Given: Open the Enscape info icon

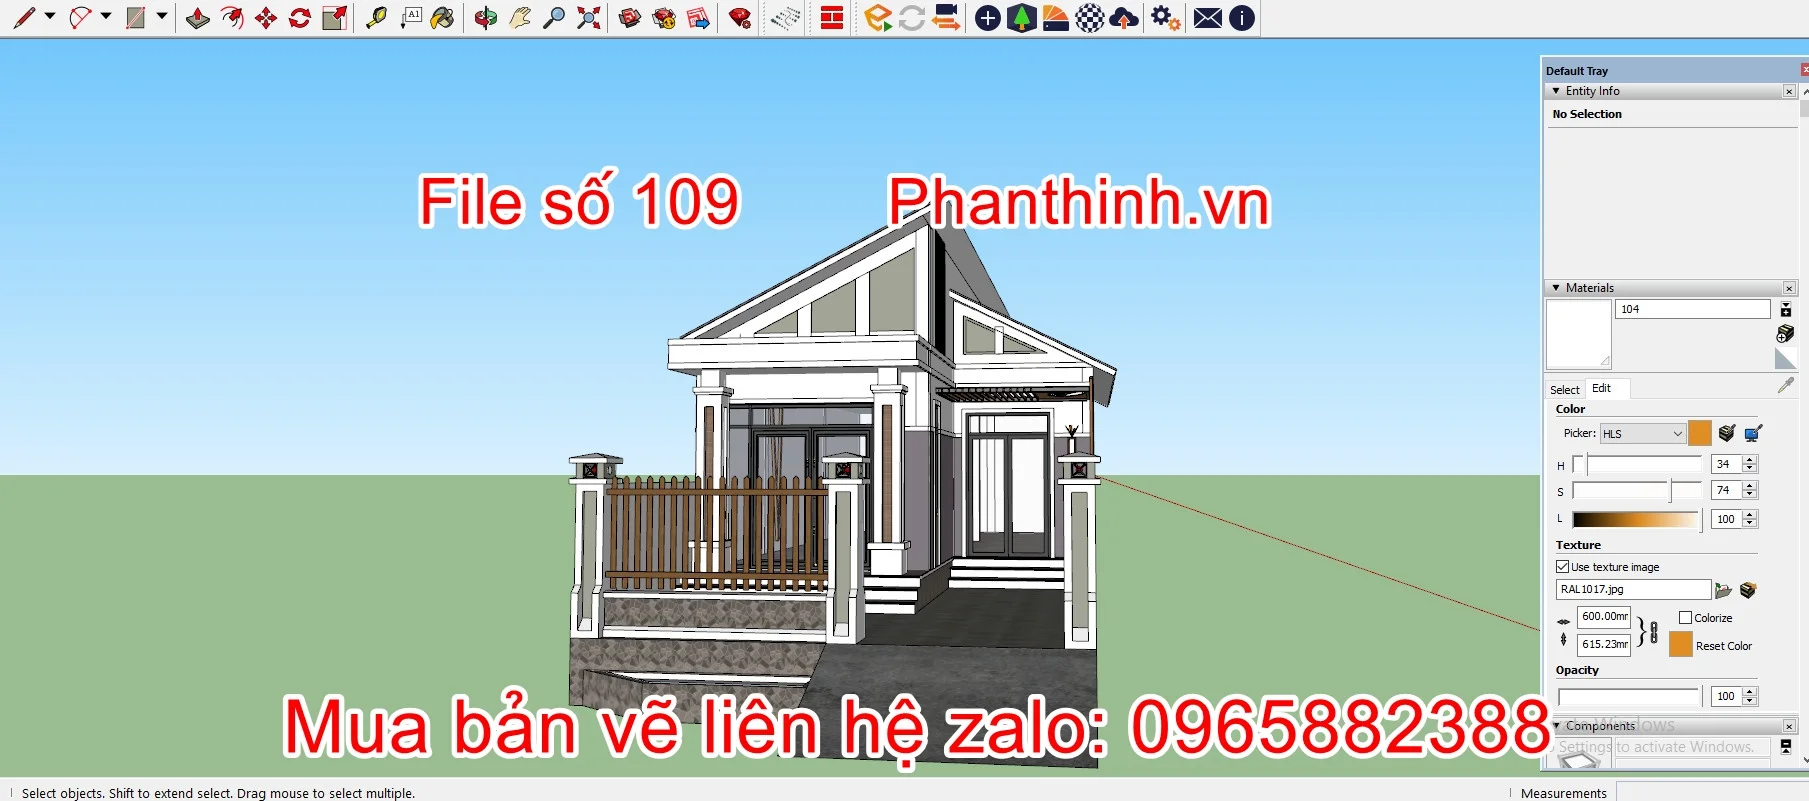Looking at the screenshot, I should tap(1242, 17).
